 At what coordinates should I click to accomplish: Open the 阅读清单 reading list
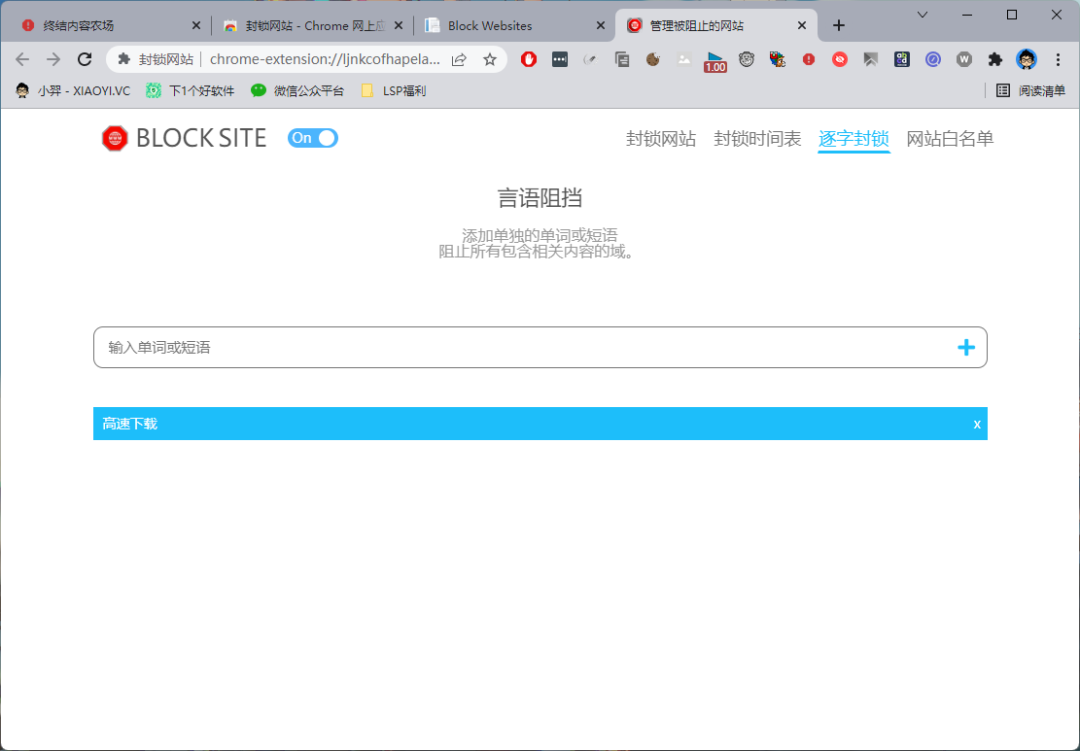pyautogui.click(x=1030, y=91)
